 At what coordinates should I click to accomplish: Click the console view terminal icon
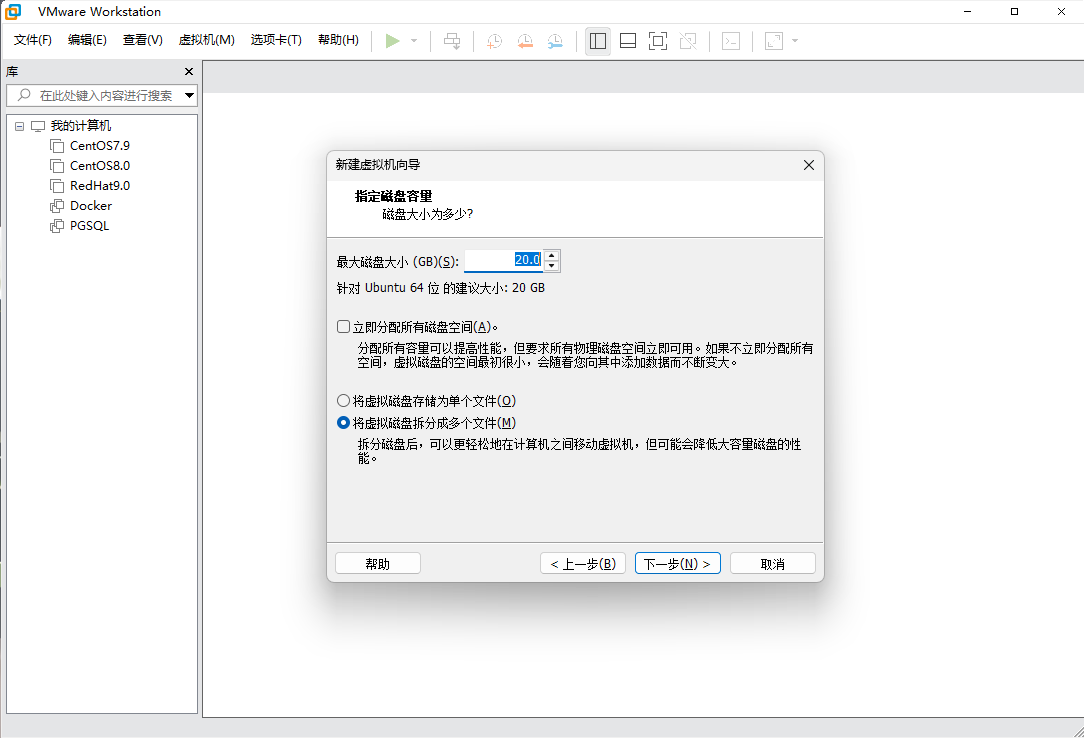pyautogui.click(x=731, y=41)
